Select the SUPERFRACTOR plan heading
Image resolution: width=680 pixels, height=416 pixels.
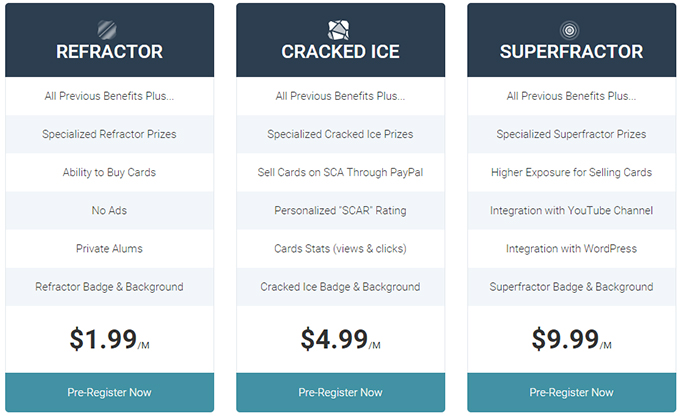(572, 52)
